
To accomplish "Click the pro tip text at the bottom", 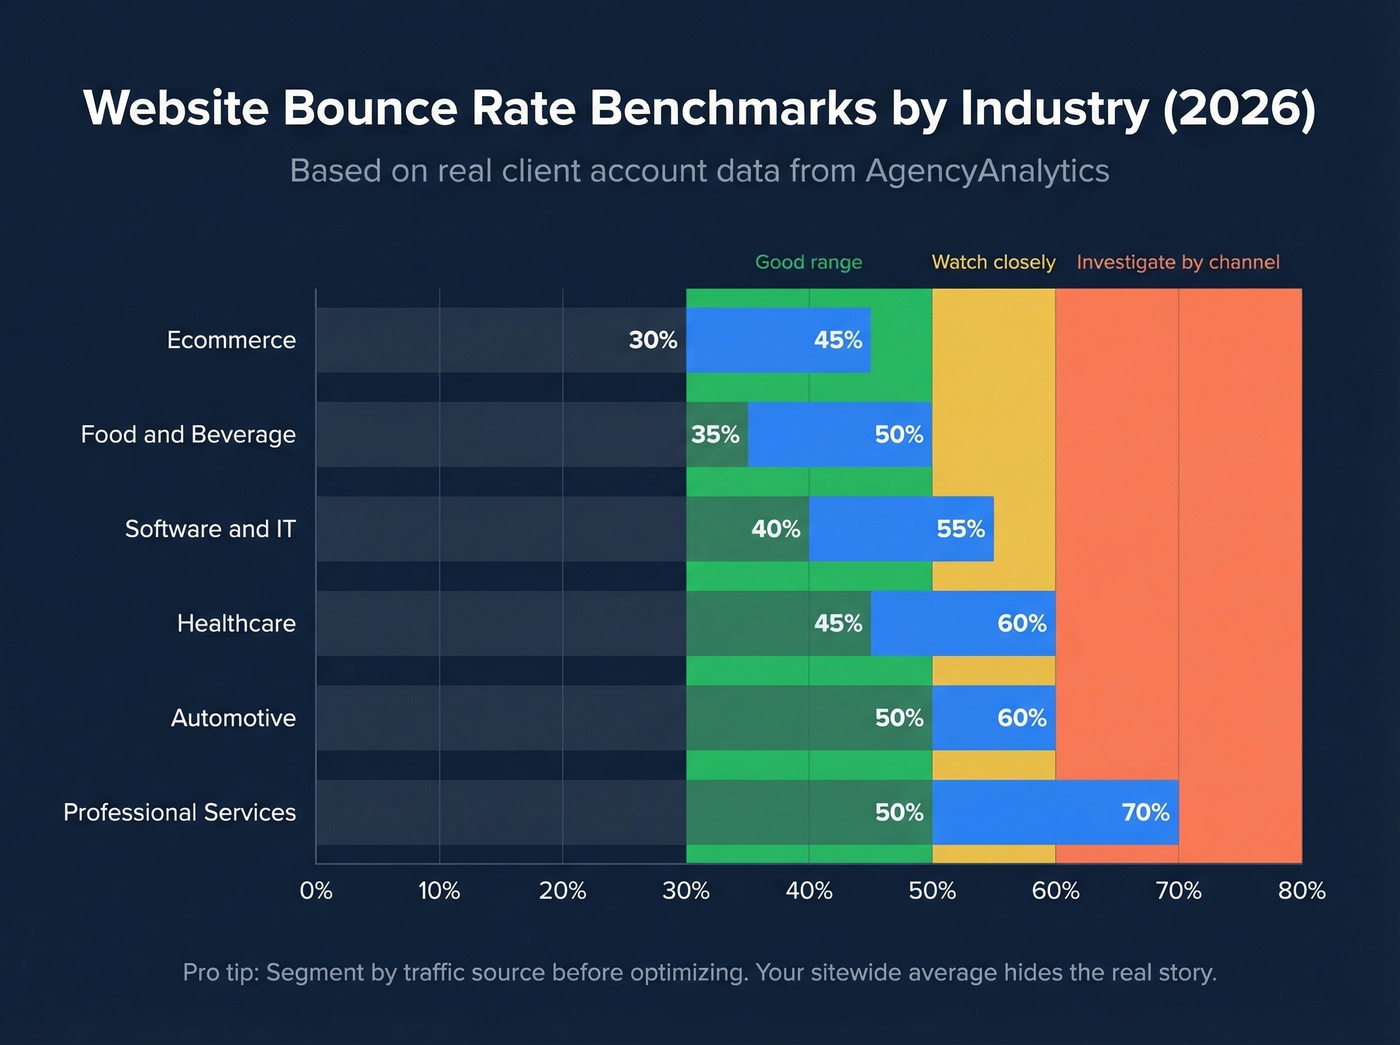I will [700, 972].
